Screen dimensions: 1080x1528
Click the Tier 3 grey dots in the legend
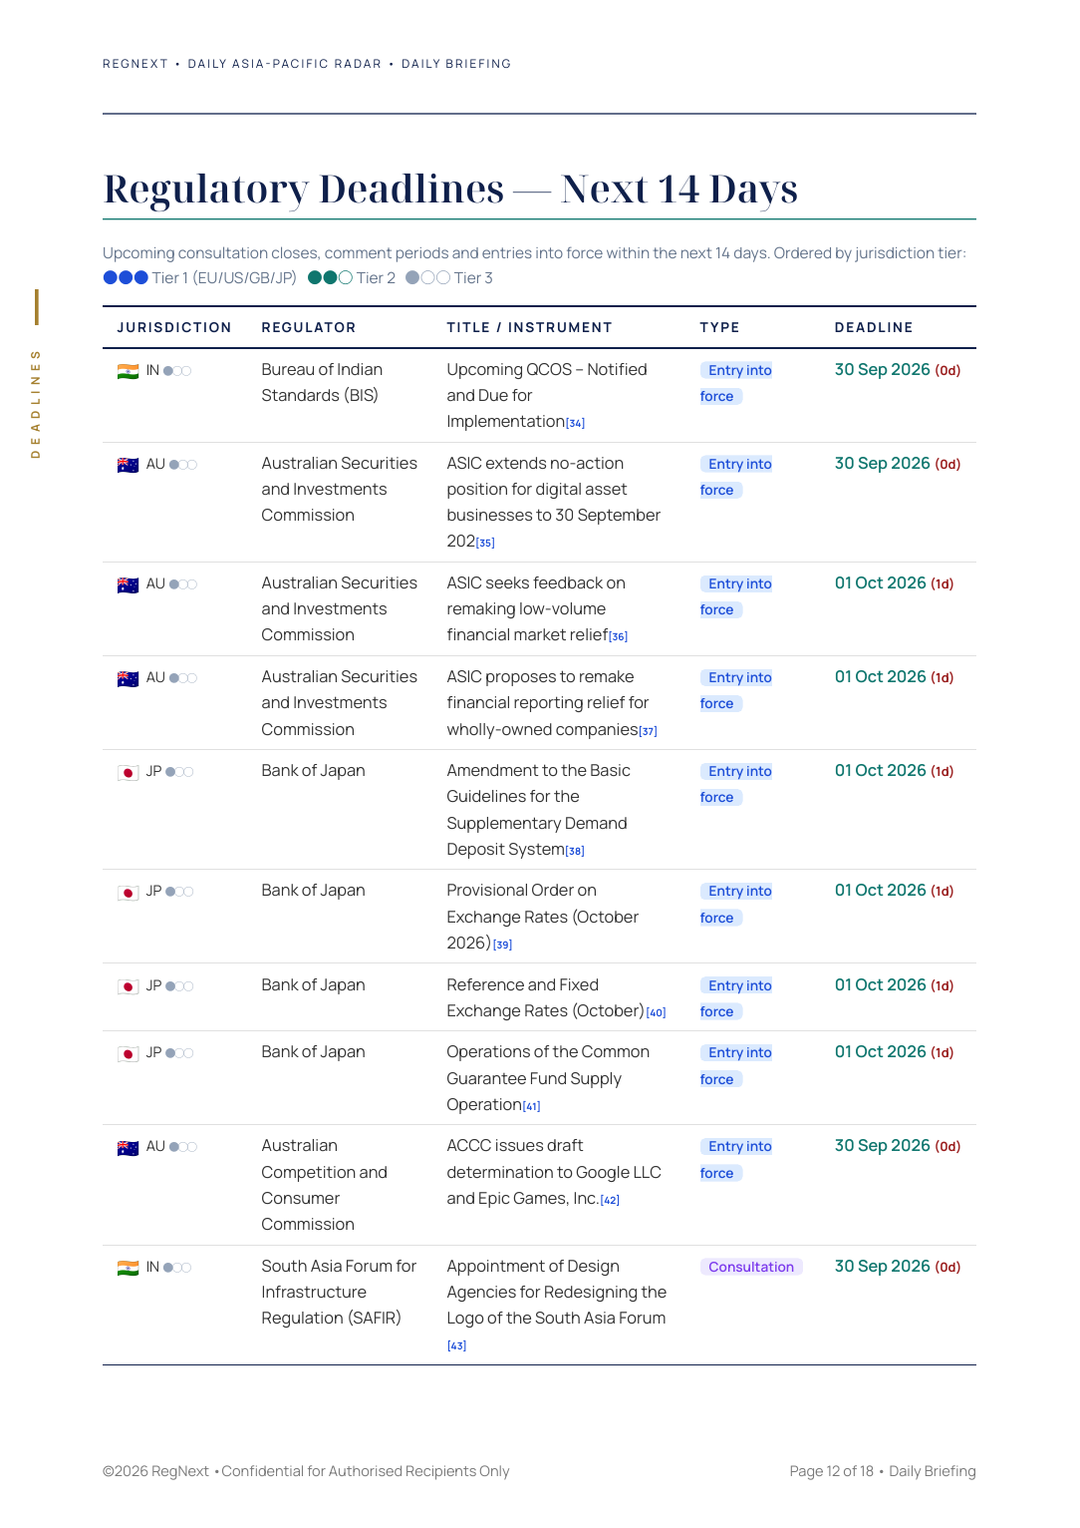pos(428,278)
